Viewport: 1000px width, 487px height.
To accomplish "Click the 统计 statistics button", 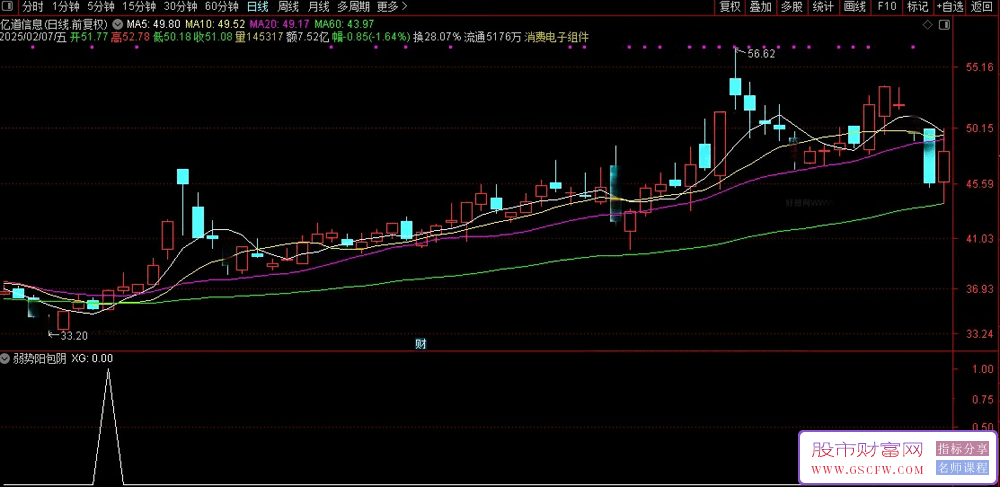I will (x=823, y=7).
